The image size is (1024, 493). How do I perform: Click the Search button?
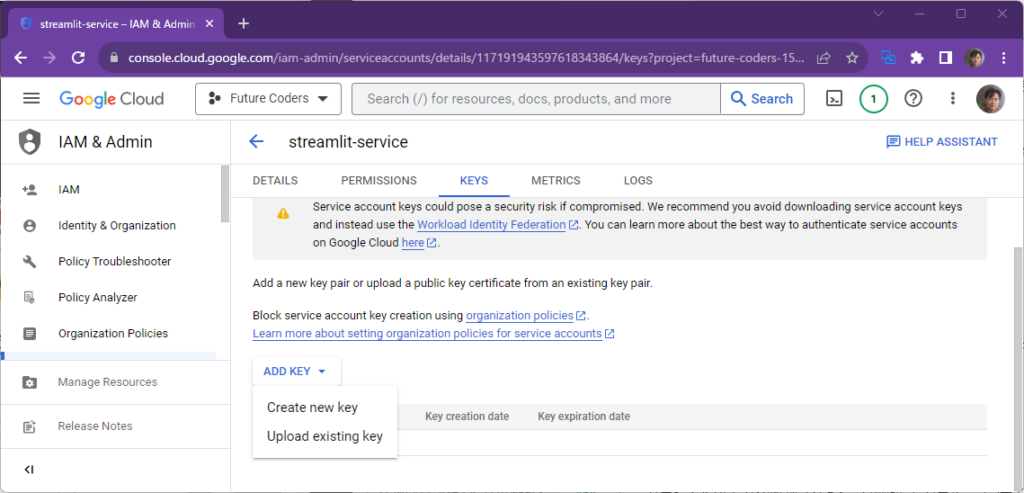pos(762,99)
